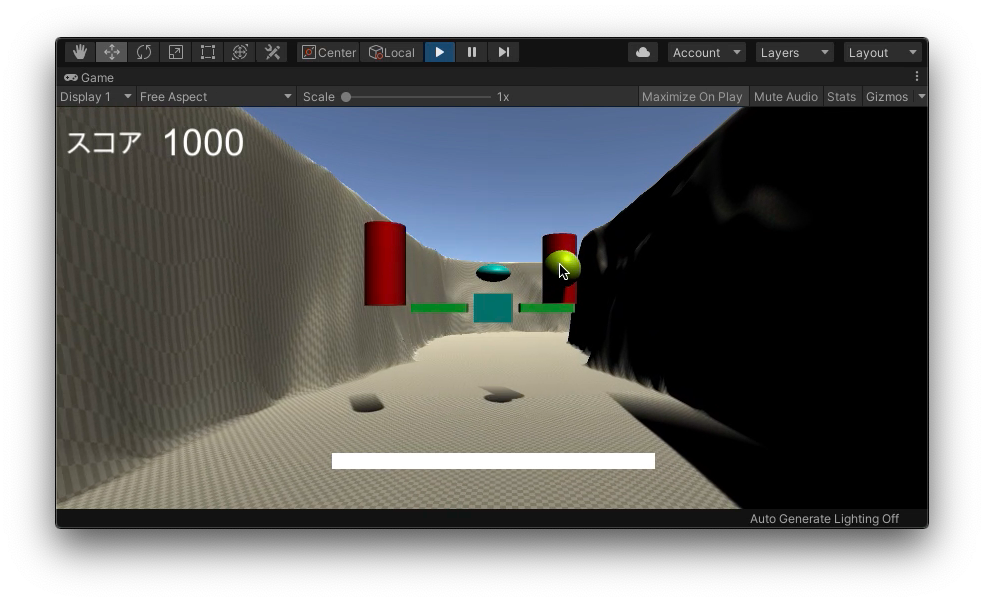Toggle Maximize On Play
984x602 pixels.
(x=692, y=97)
